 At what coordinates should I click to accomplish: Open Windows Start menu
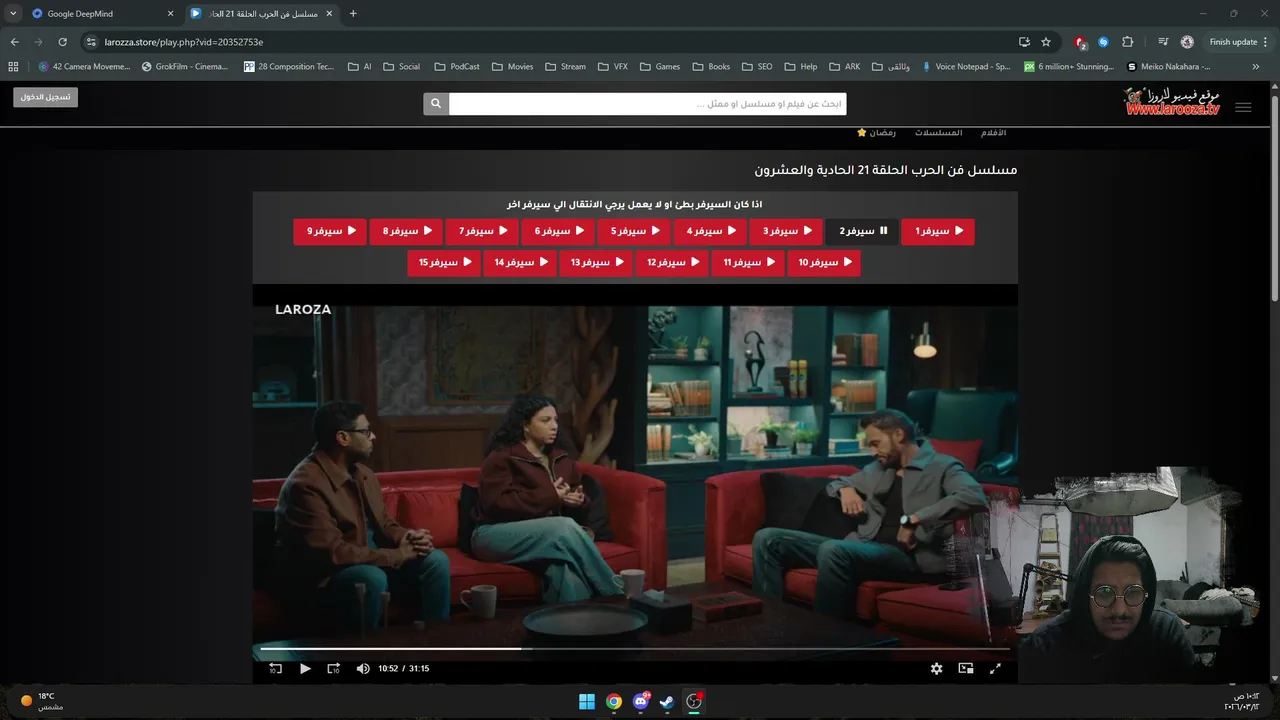tap(587, 701)
